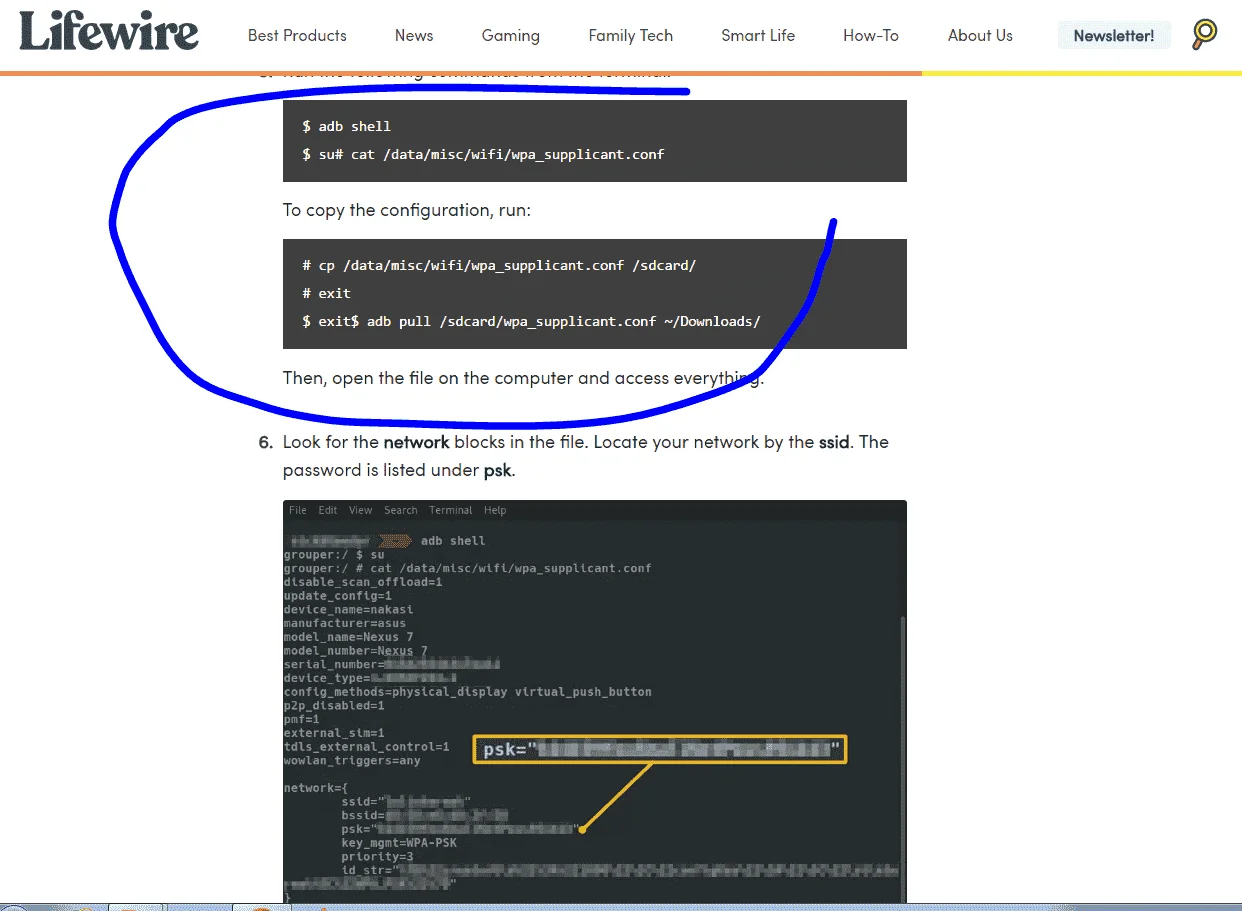Click the bold word 'network' in step 6
Viewport: 1242px width, 911px height.
(x=416, y=442)
